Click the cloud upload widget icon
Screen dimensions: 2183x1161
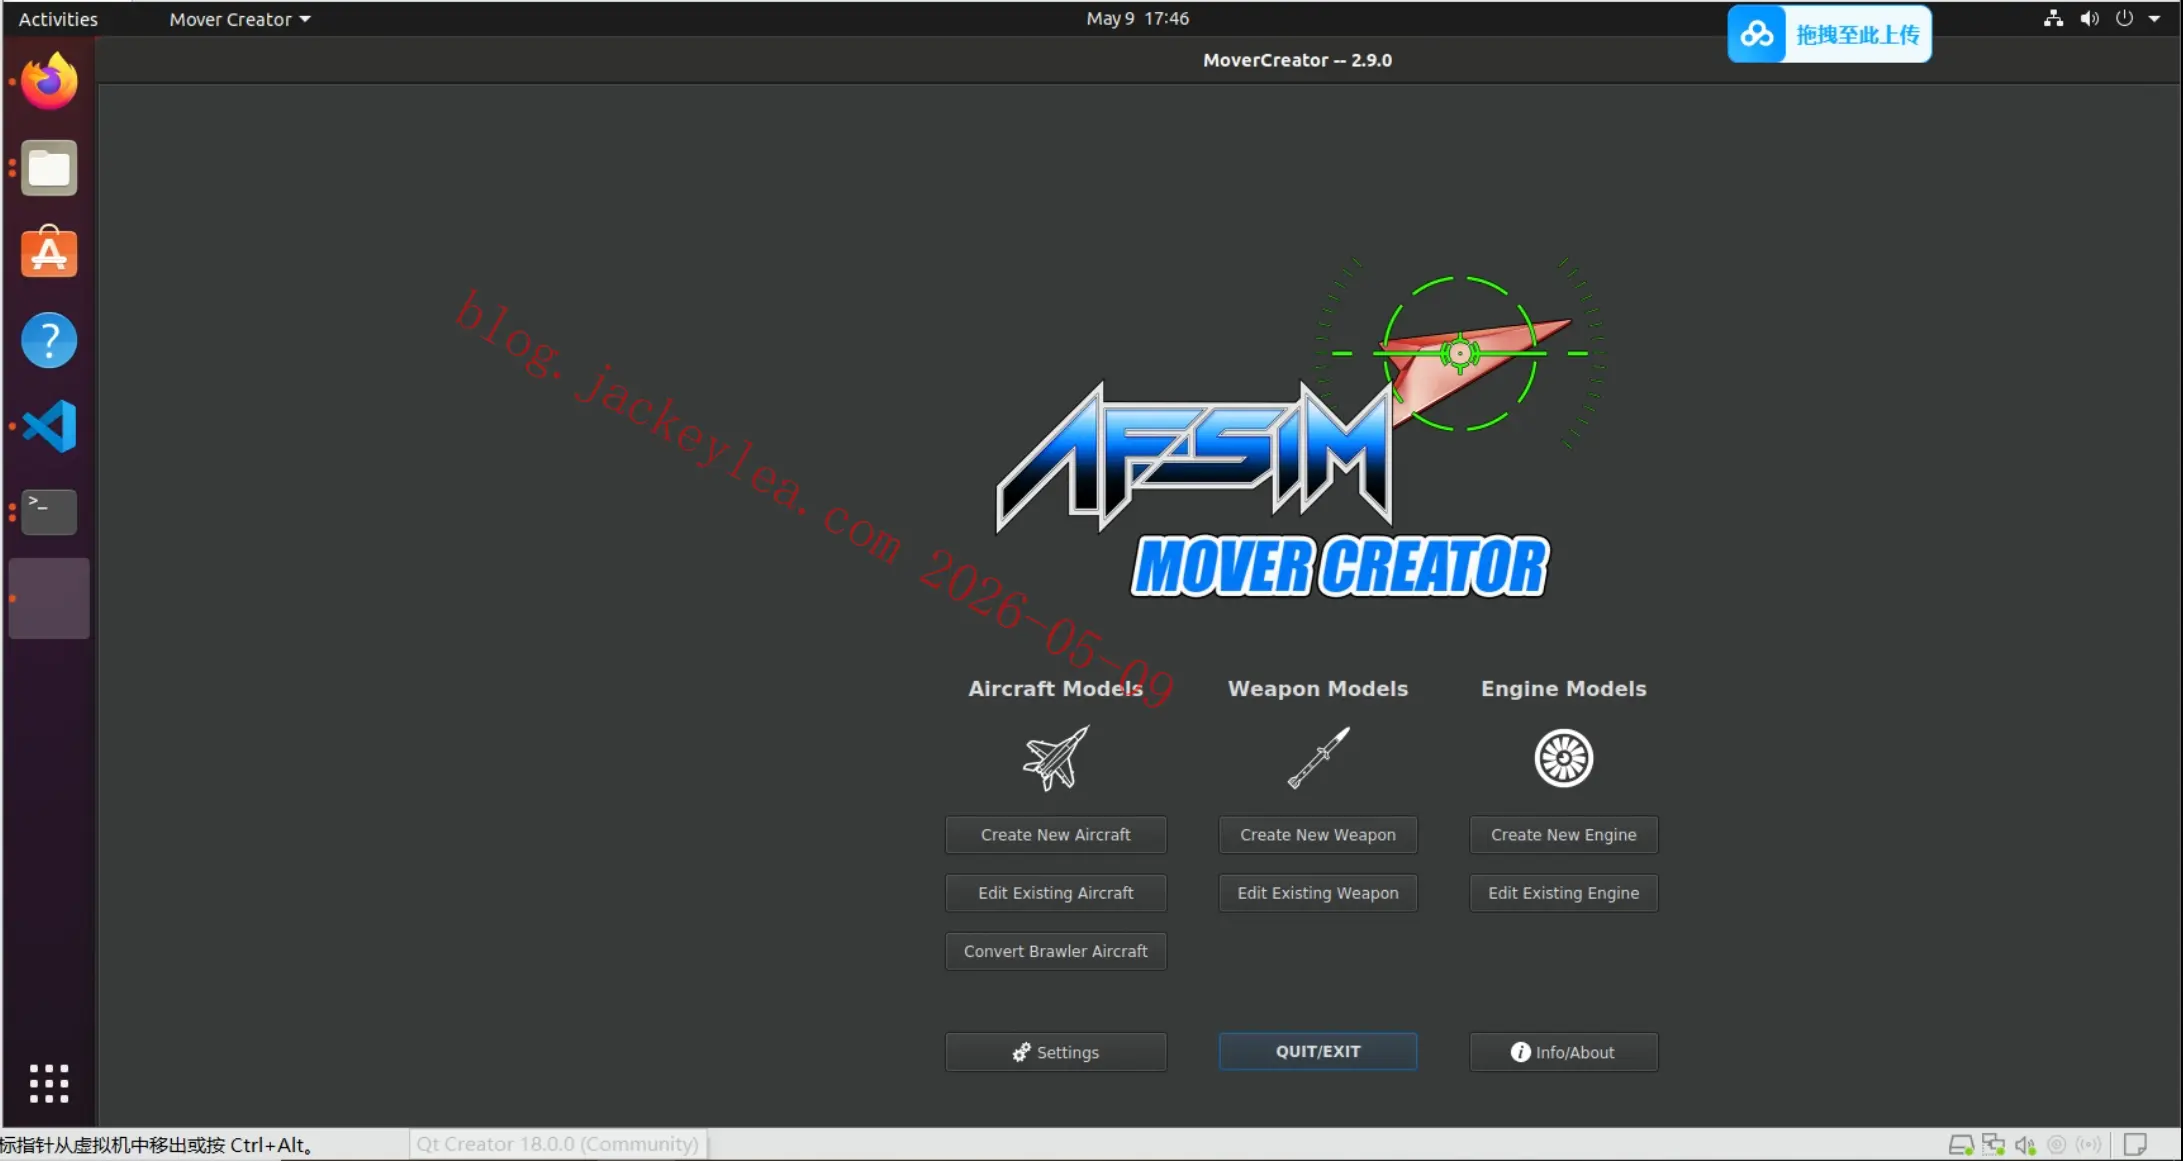tap(1757, 35)
